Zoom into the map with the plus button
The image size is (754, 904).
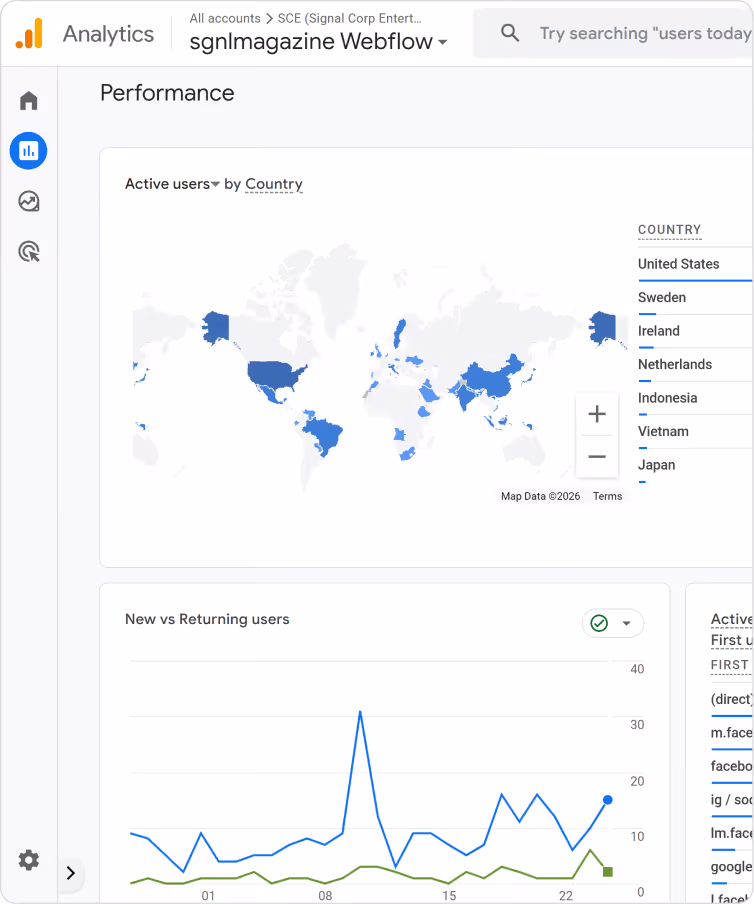point(597,413)
